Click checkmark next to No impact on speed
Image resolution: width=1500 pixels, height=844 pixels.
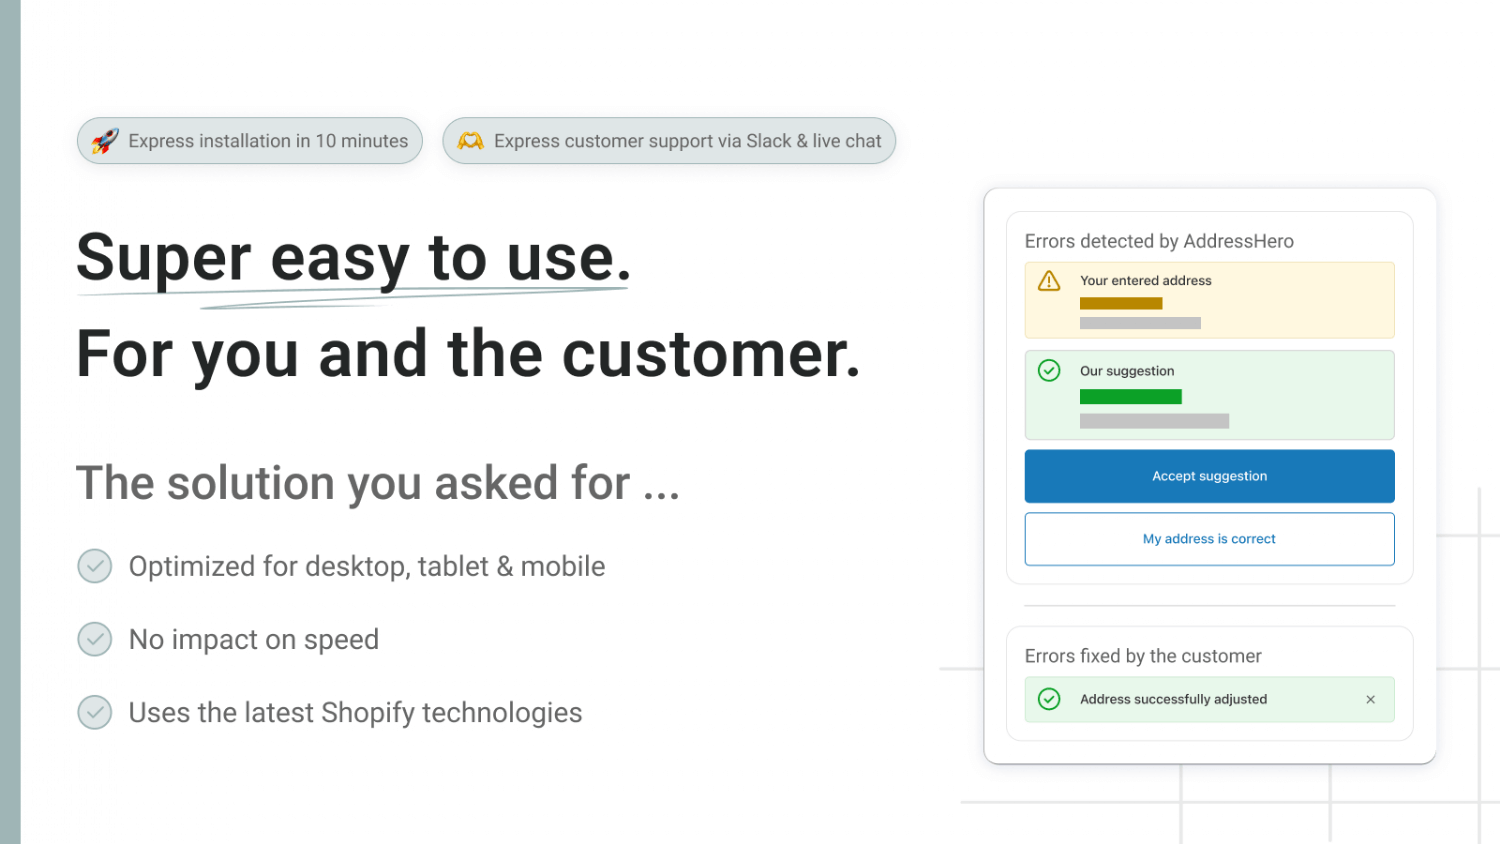95,639
